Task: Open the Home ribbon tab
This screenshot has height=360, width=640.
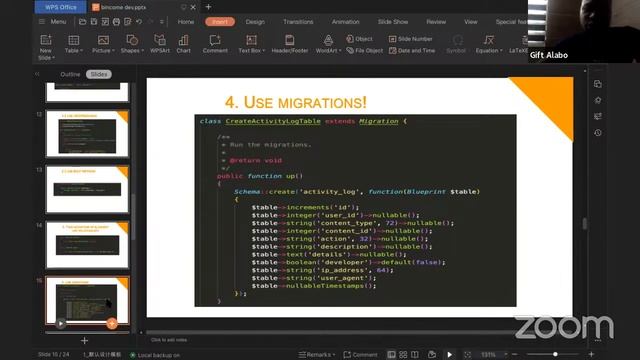Action: [186, 22]
